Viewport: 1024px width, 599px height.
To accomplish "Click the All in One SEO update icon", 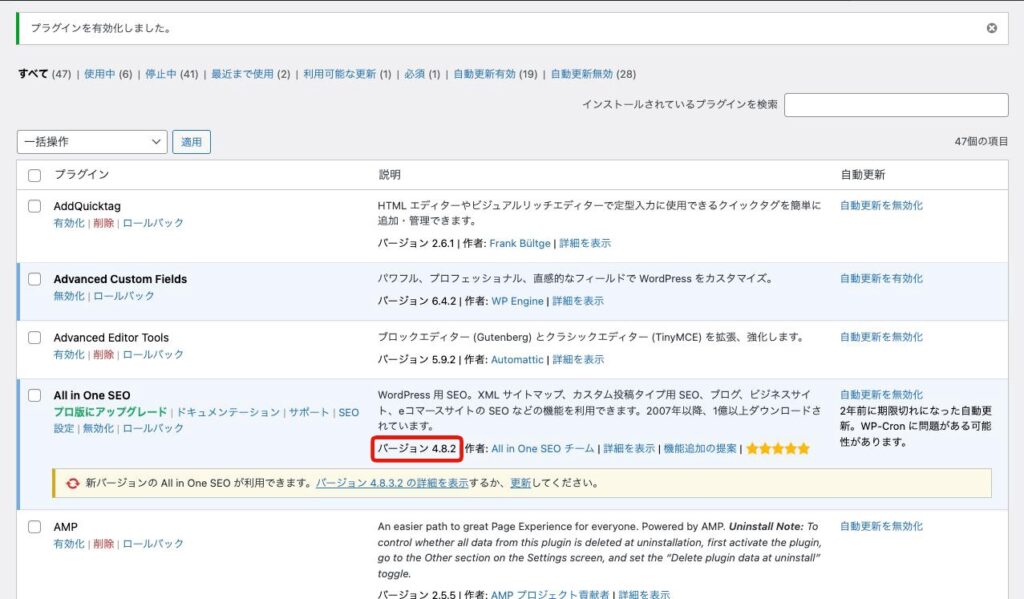I will pos(72,483).
